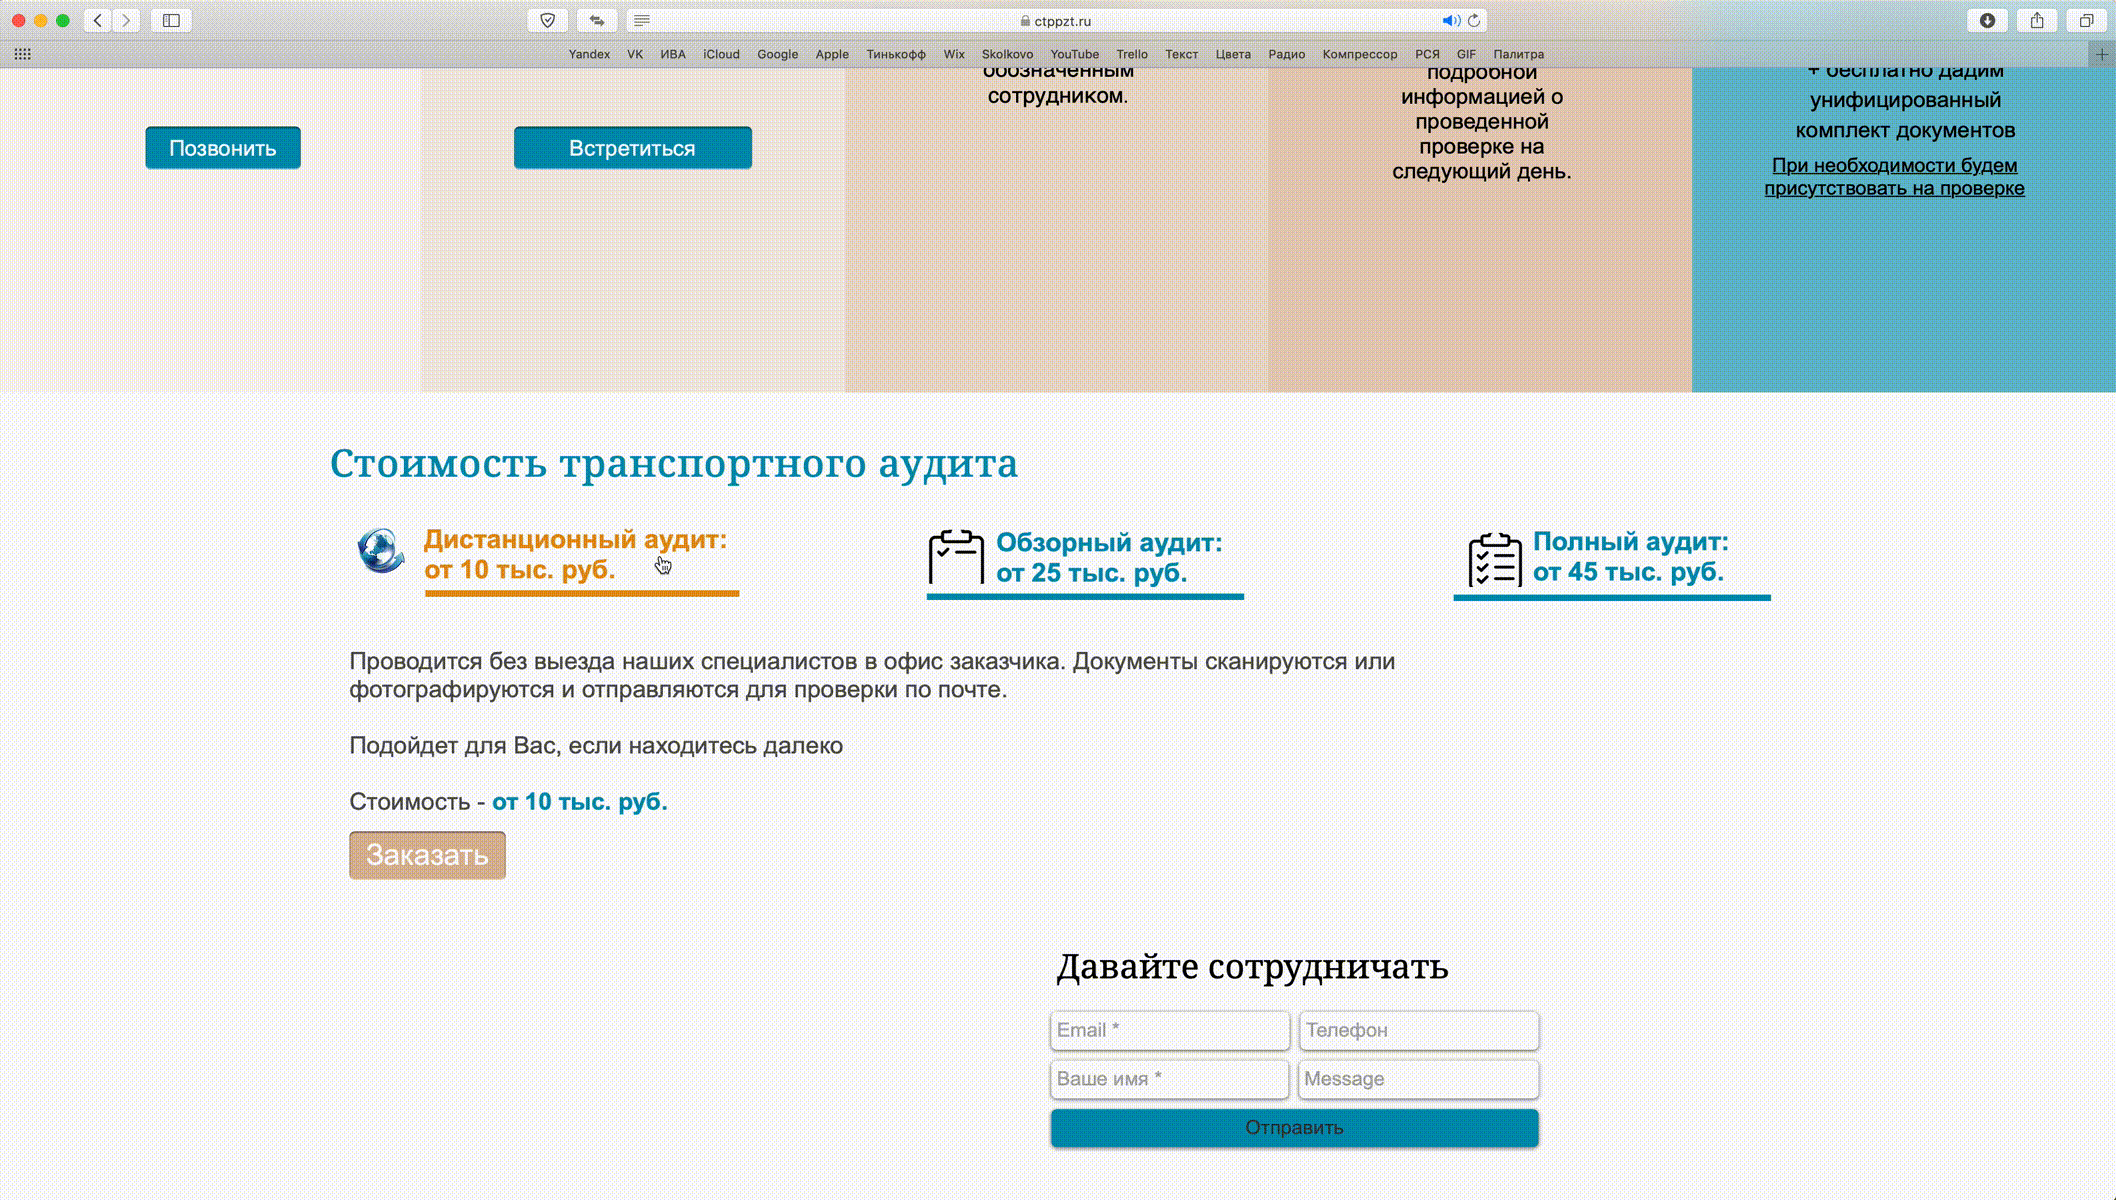Focus the Телефон field
Image resolution: width=2116 pixels, height=1200 pixels.
pos(1418,1030)
